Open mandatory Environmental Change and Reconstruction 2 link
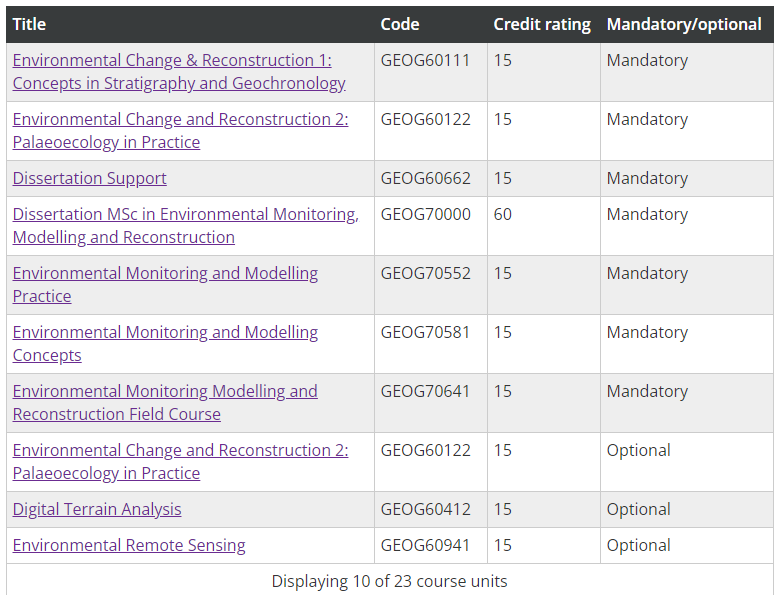 point(180,131)
